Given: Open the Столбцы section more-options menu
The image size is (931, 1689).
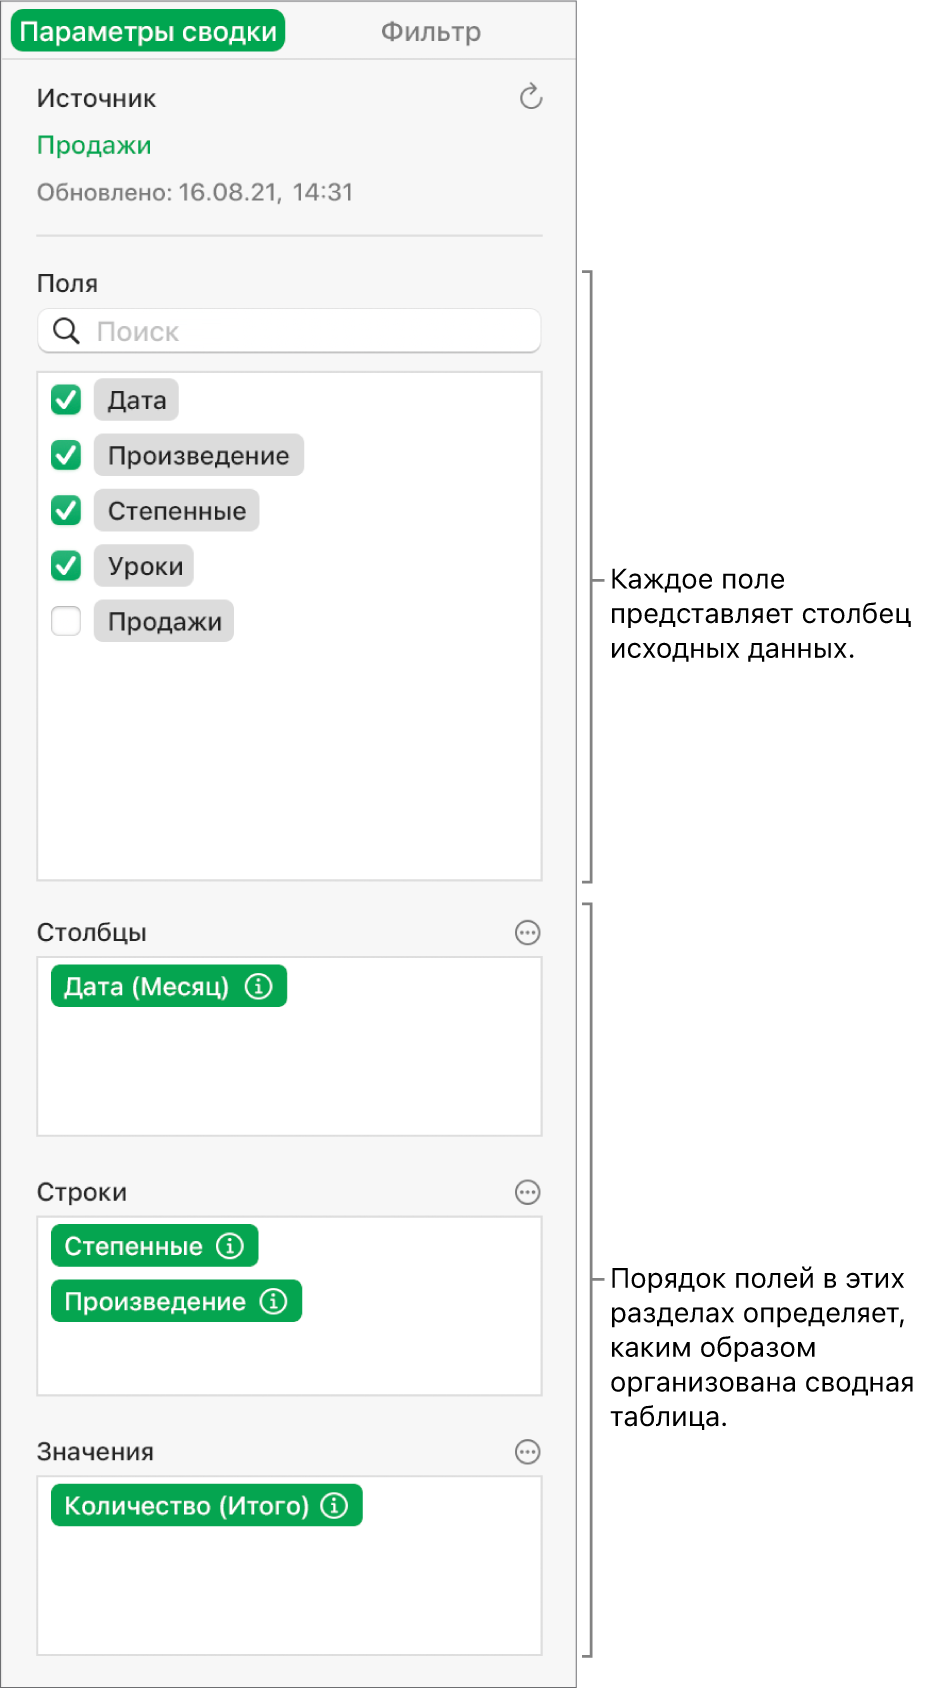Looking at the screenshot, I should [527, 933].
